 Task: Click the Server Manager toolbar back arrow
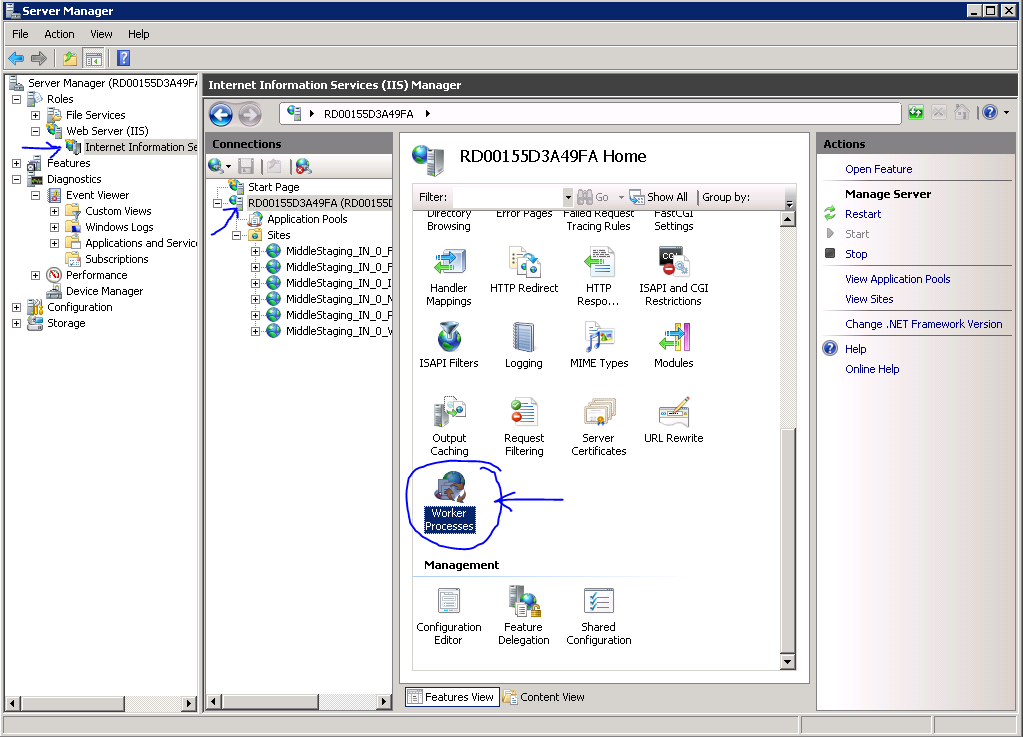point(16,59)
